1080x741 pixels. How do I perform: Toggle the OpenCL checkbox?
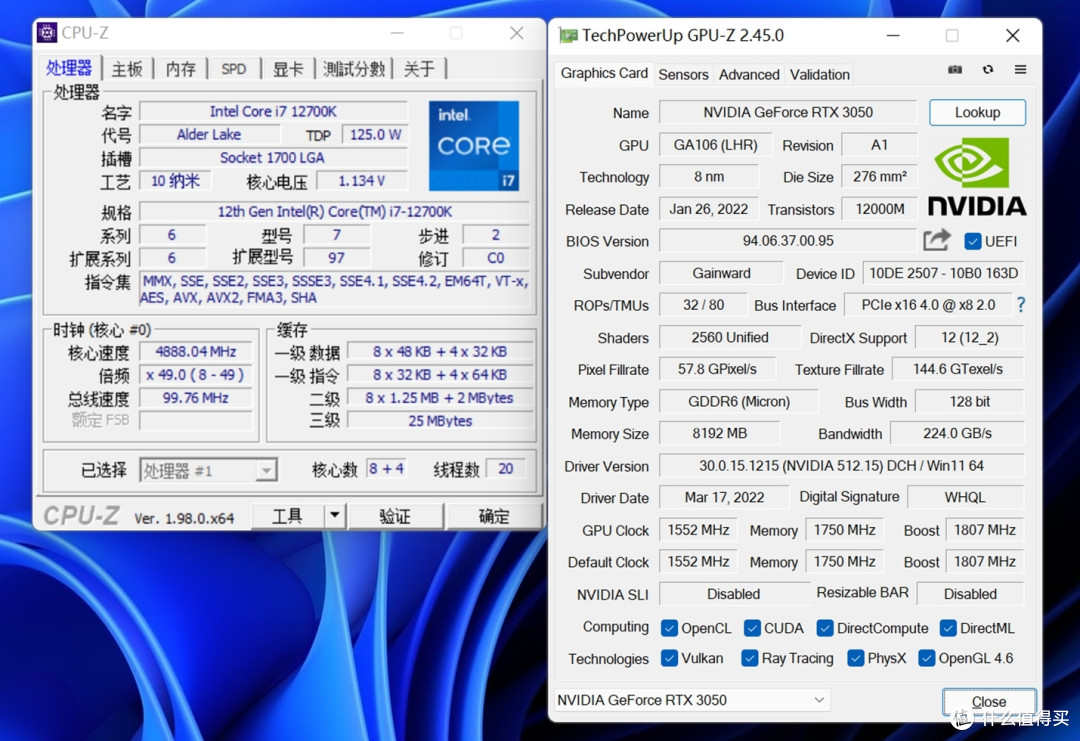coord(669,628)
